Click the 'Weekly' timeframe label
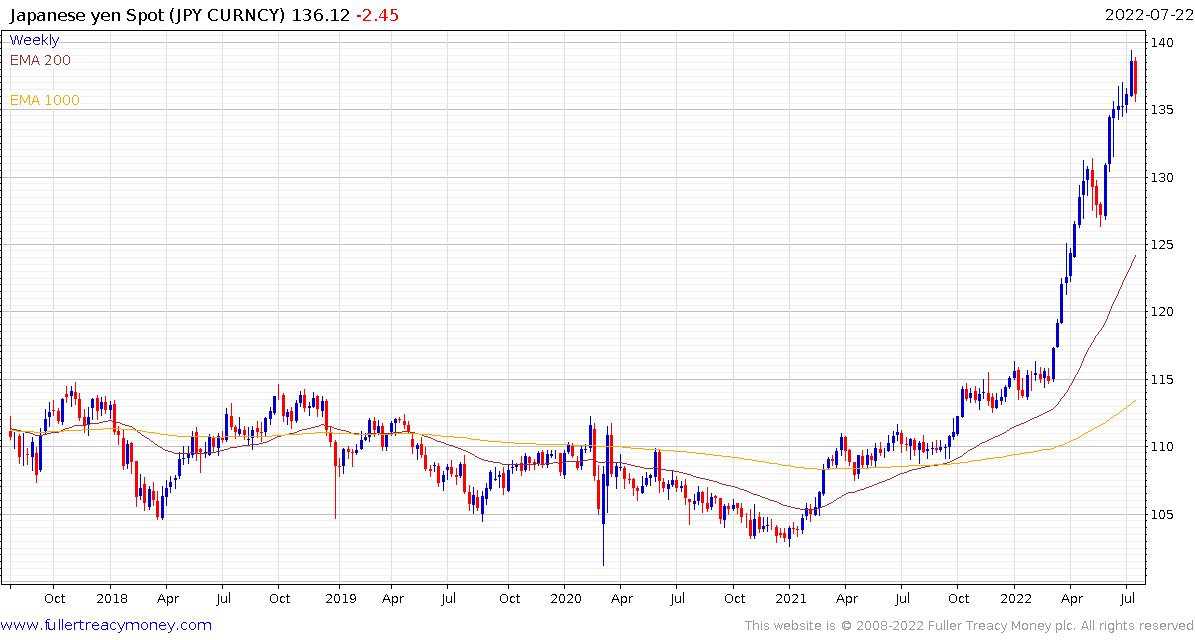Viewport: 1195px width, 640px height. [34, 40]
